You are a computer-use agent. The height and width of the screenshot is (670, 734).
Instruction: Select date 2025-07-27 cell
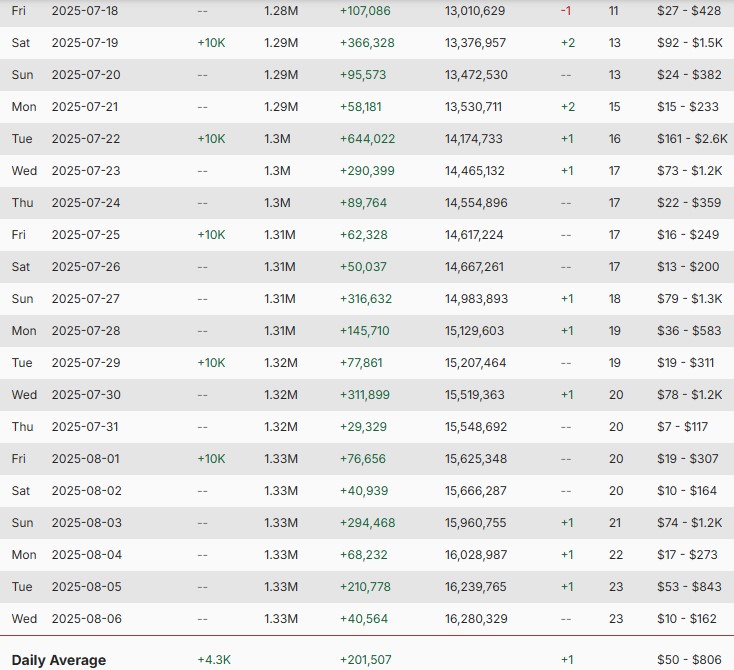pyautogui.click(x=86, y=299)
